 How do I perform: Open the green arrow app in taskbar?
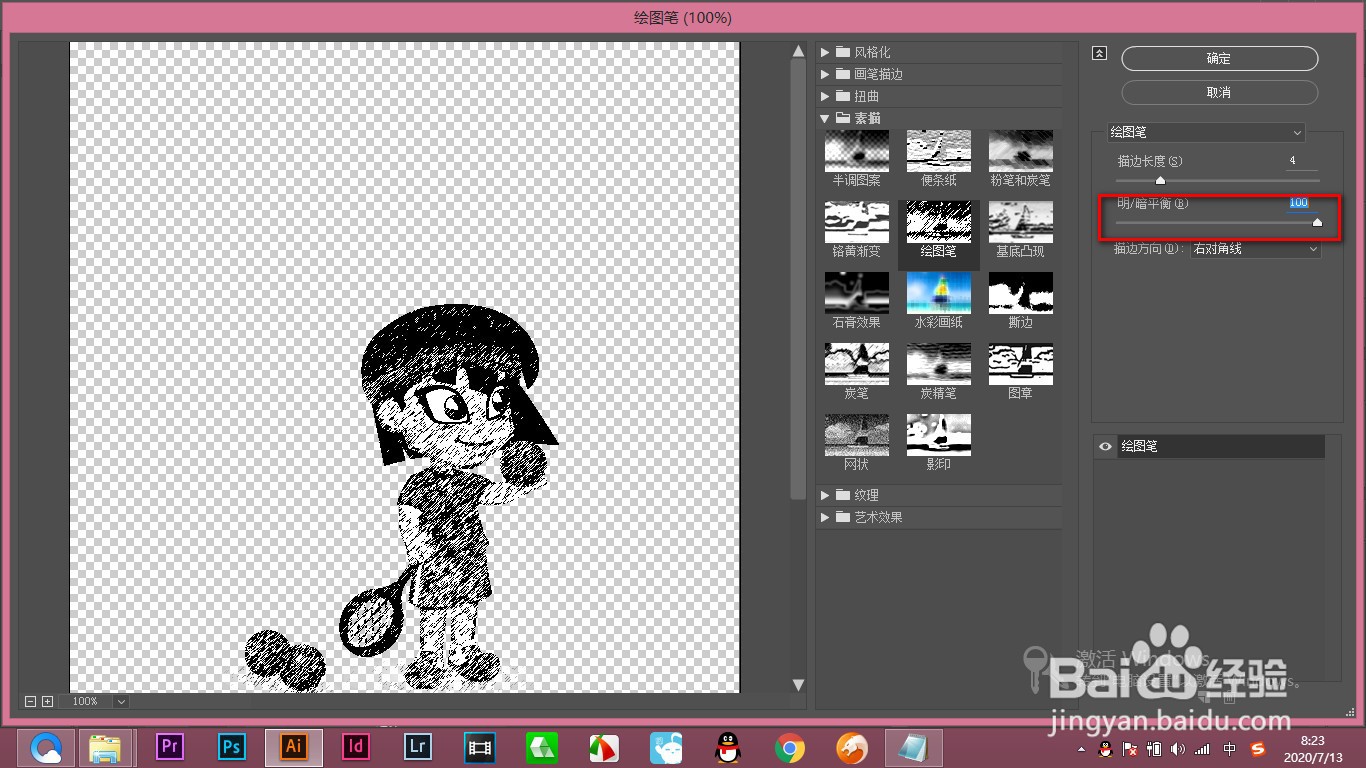542,747
